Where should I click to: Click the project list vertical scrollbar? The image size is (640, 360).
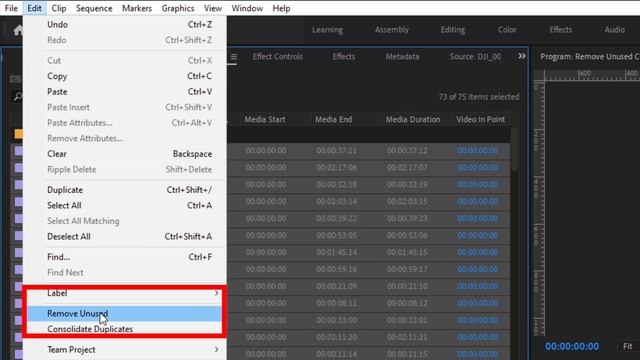coord(514,149)
